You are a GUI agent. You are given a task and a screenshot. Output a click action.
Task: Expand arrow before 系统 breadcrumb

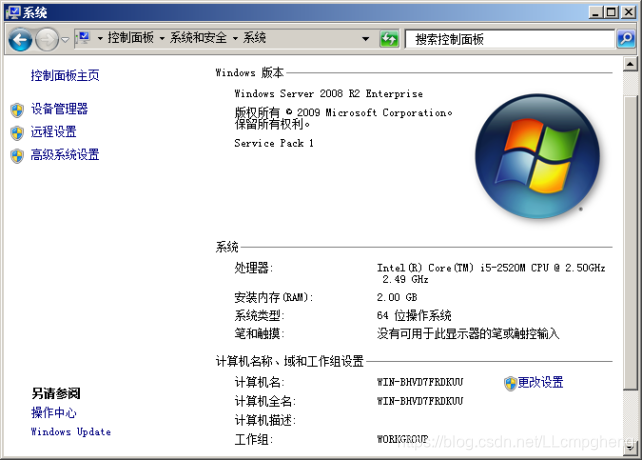pos(235,39)
